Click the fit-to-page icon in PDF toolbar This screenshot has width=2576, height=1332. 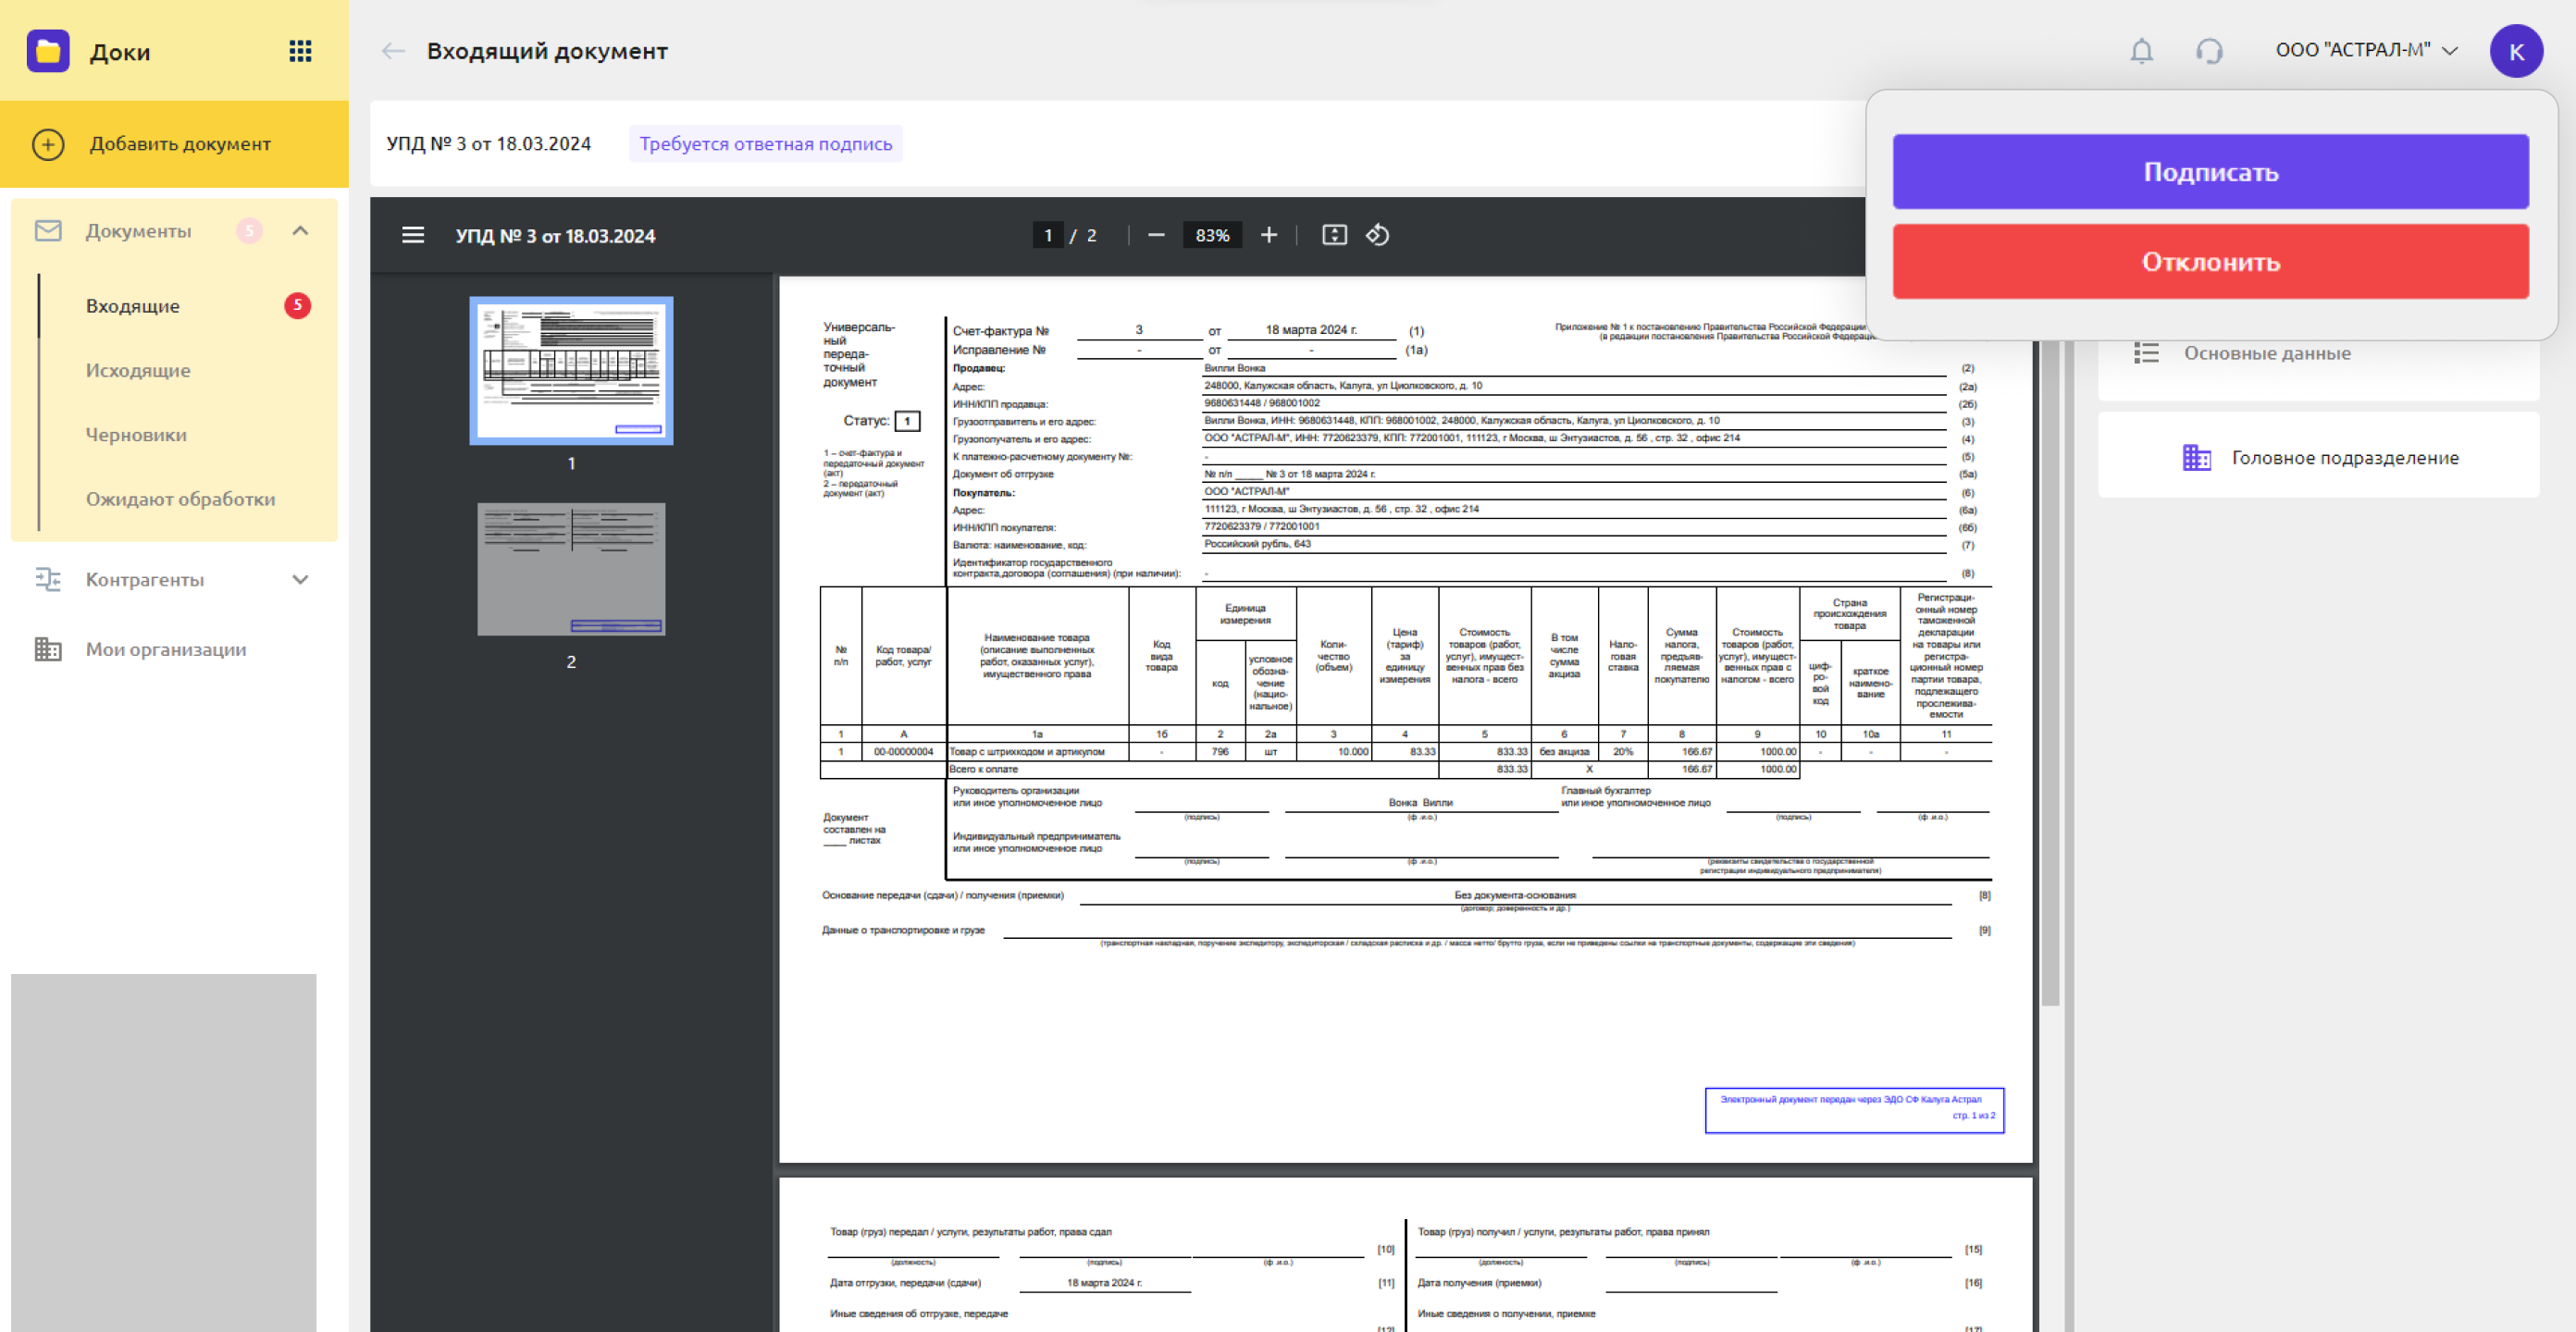pyautogui.click(x=1334, y=235)
